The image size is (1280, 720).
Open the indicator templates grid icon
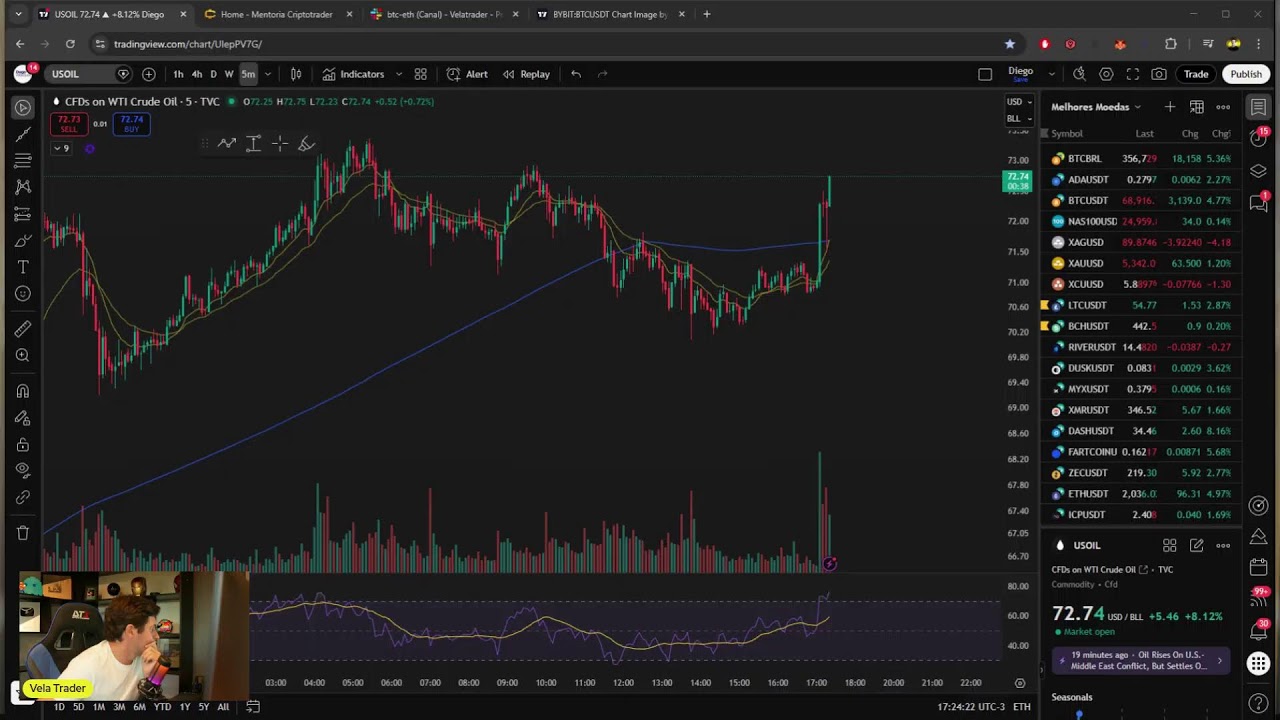coord(420,74)
